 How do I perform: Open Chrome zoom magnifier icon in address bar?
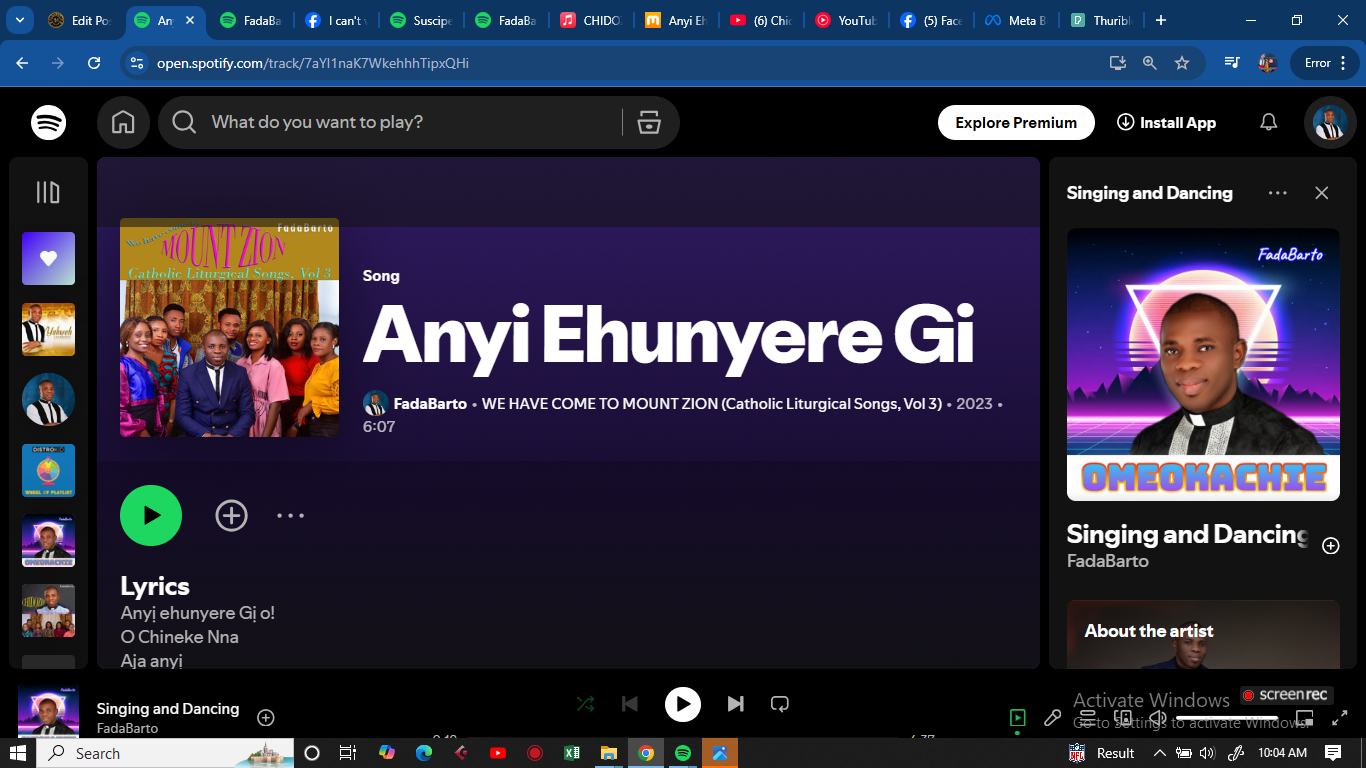[1150, 63]
